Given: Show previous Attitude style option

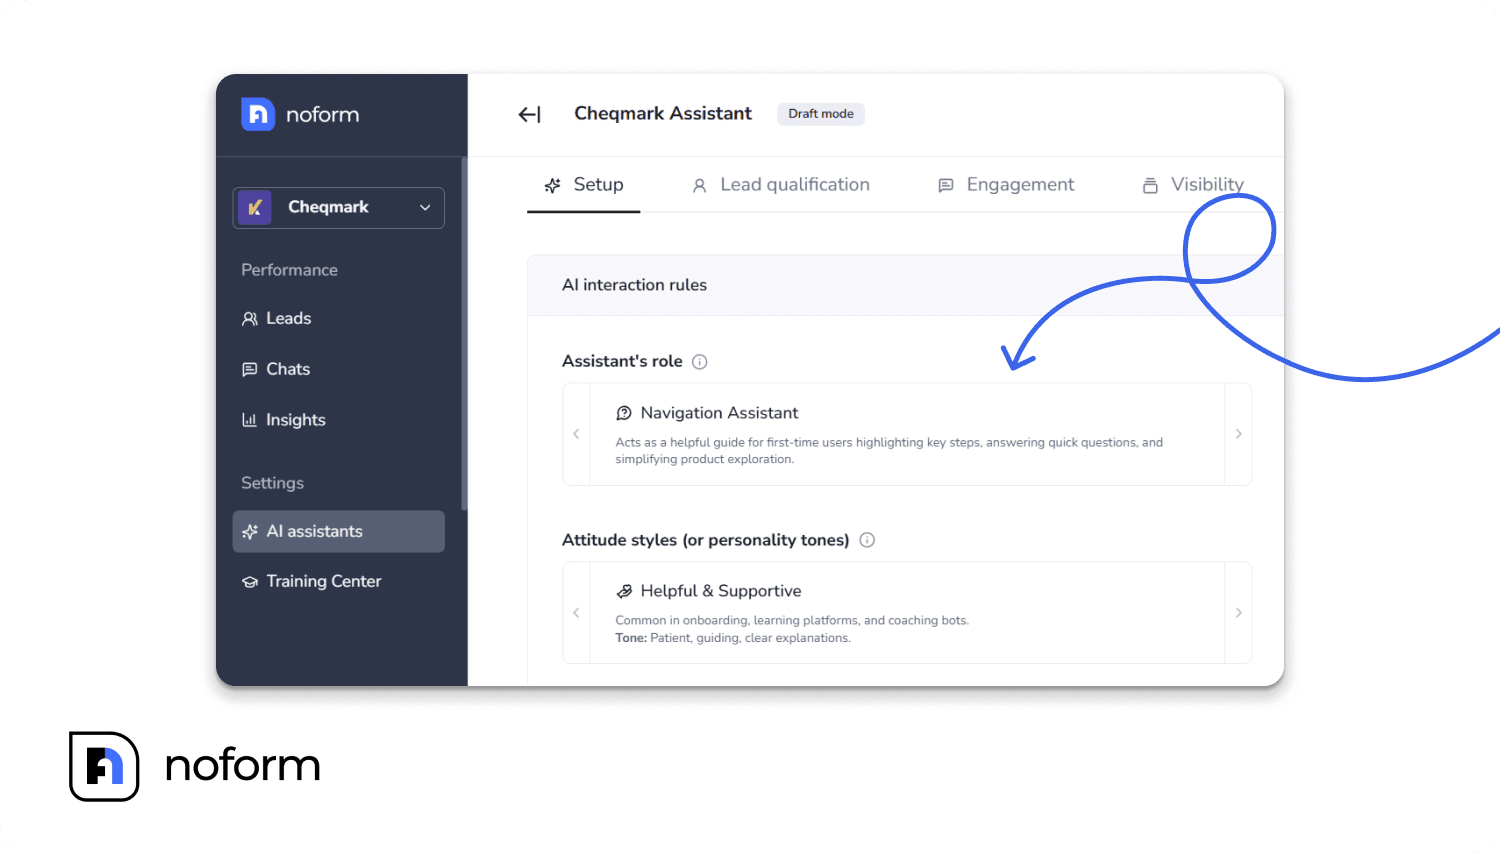Looking at the screenshot, I should pos(576,612).
